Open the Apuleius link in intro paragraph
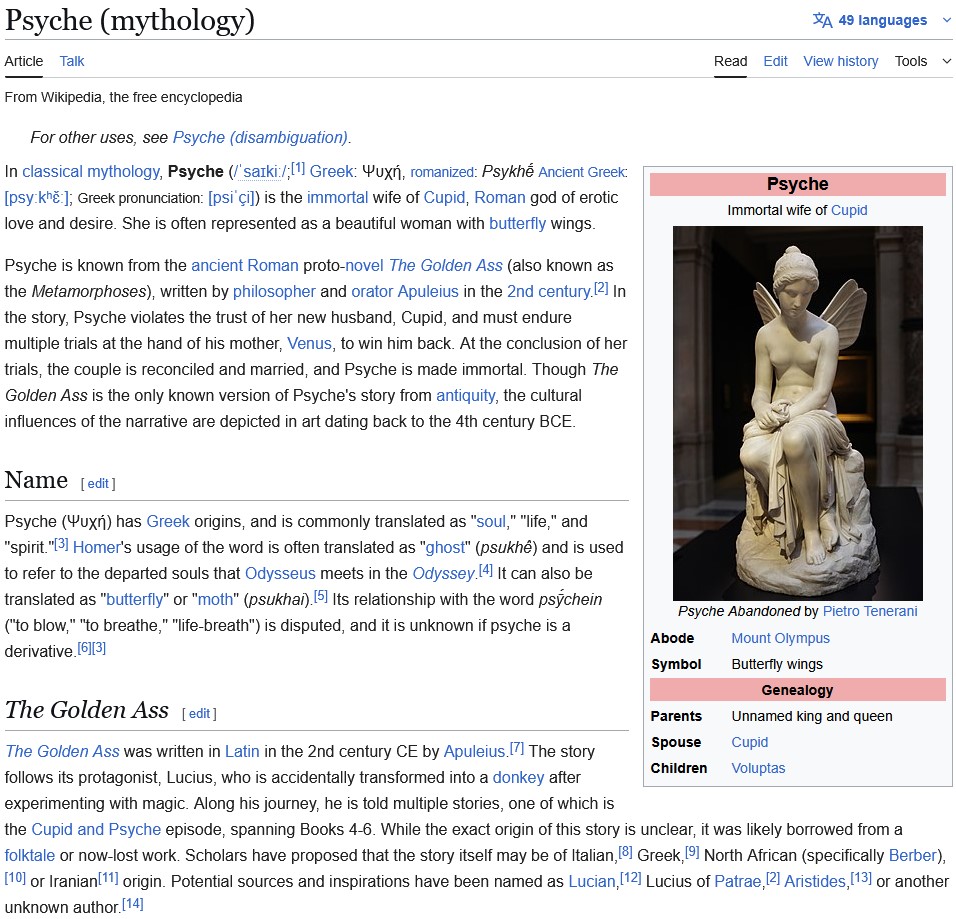 pos(427,291)
